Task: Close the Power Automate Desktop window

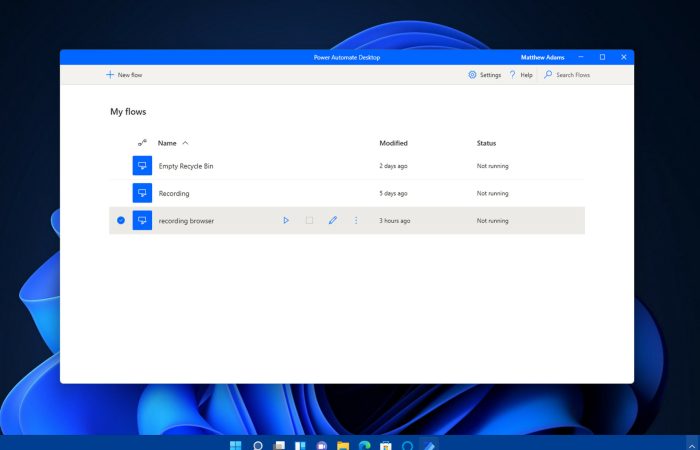Action: point(624,57)
